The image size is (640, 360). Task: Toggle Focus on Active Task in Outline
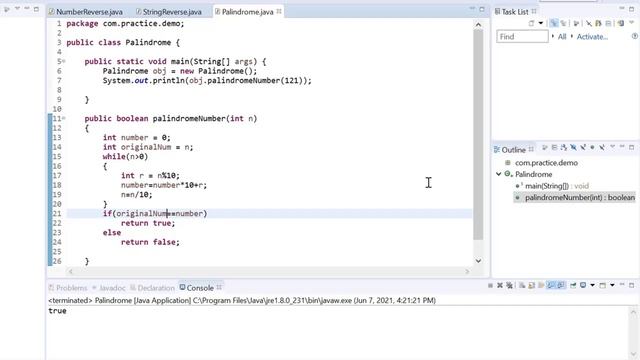tap(545, 148)
